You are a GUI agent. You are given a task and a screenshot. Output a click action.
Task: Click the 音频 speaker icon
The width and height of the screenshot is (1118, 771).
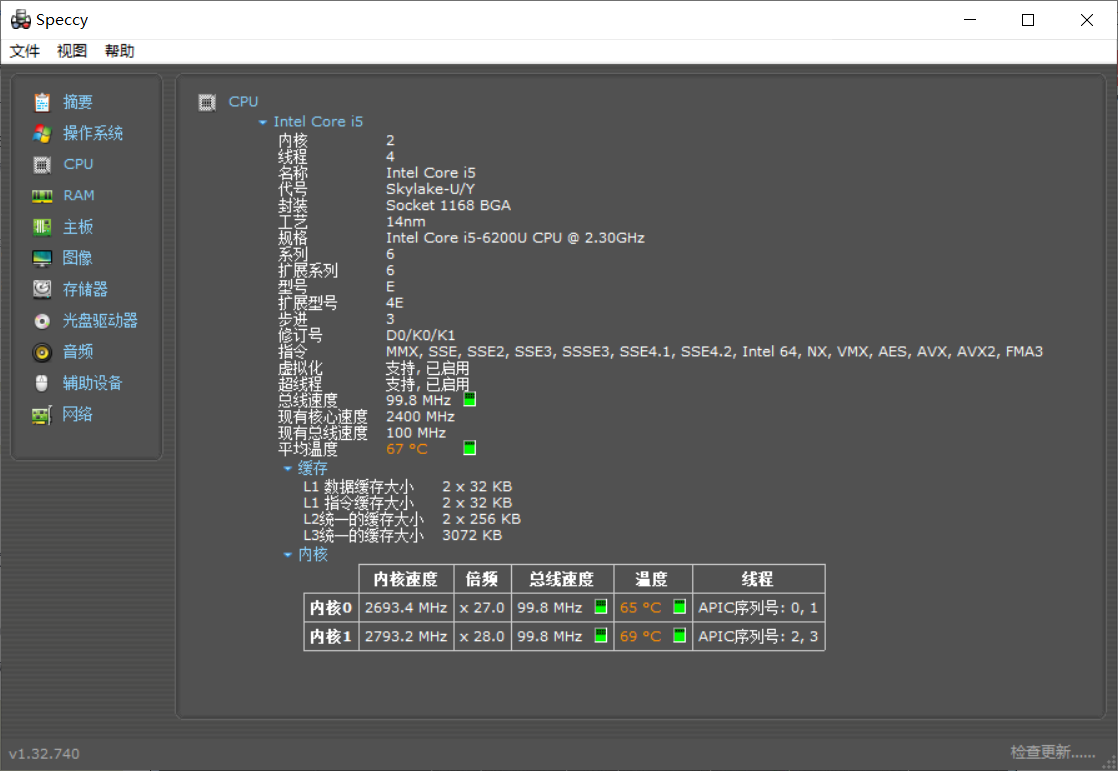(42, 352)
